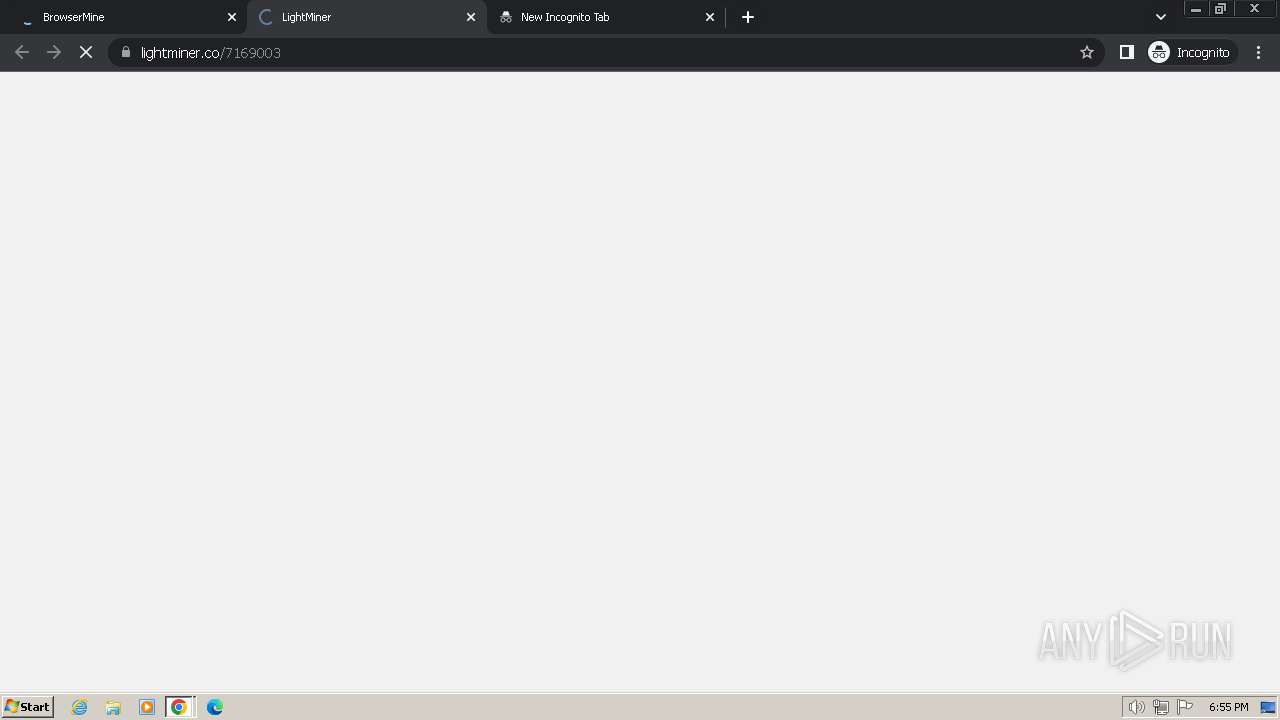
Task: Go forward to next page
Action: click(54, 52)
